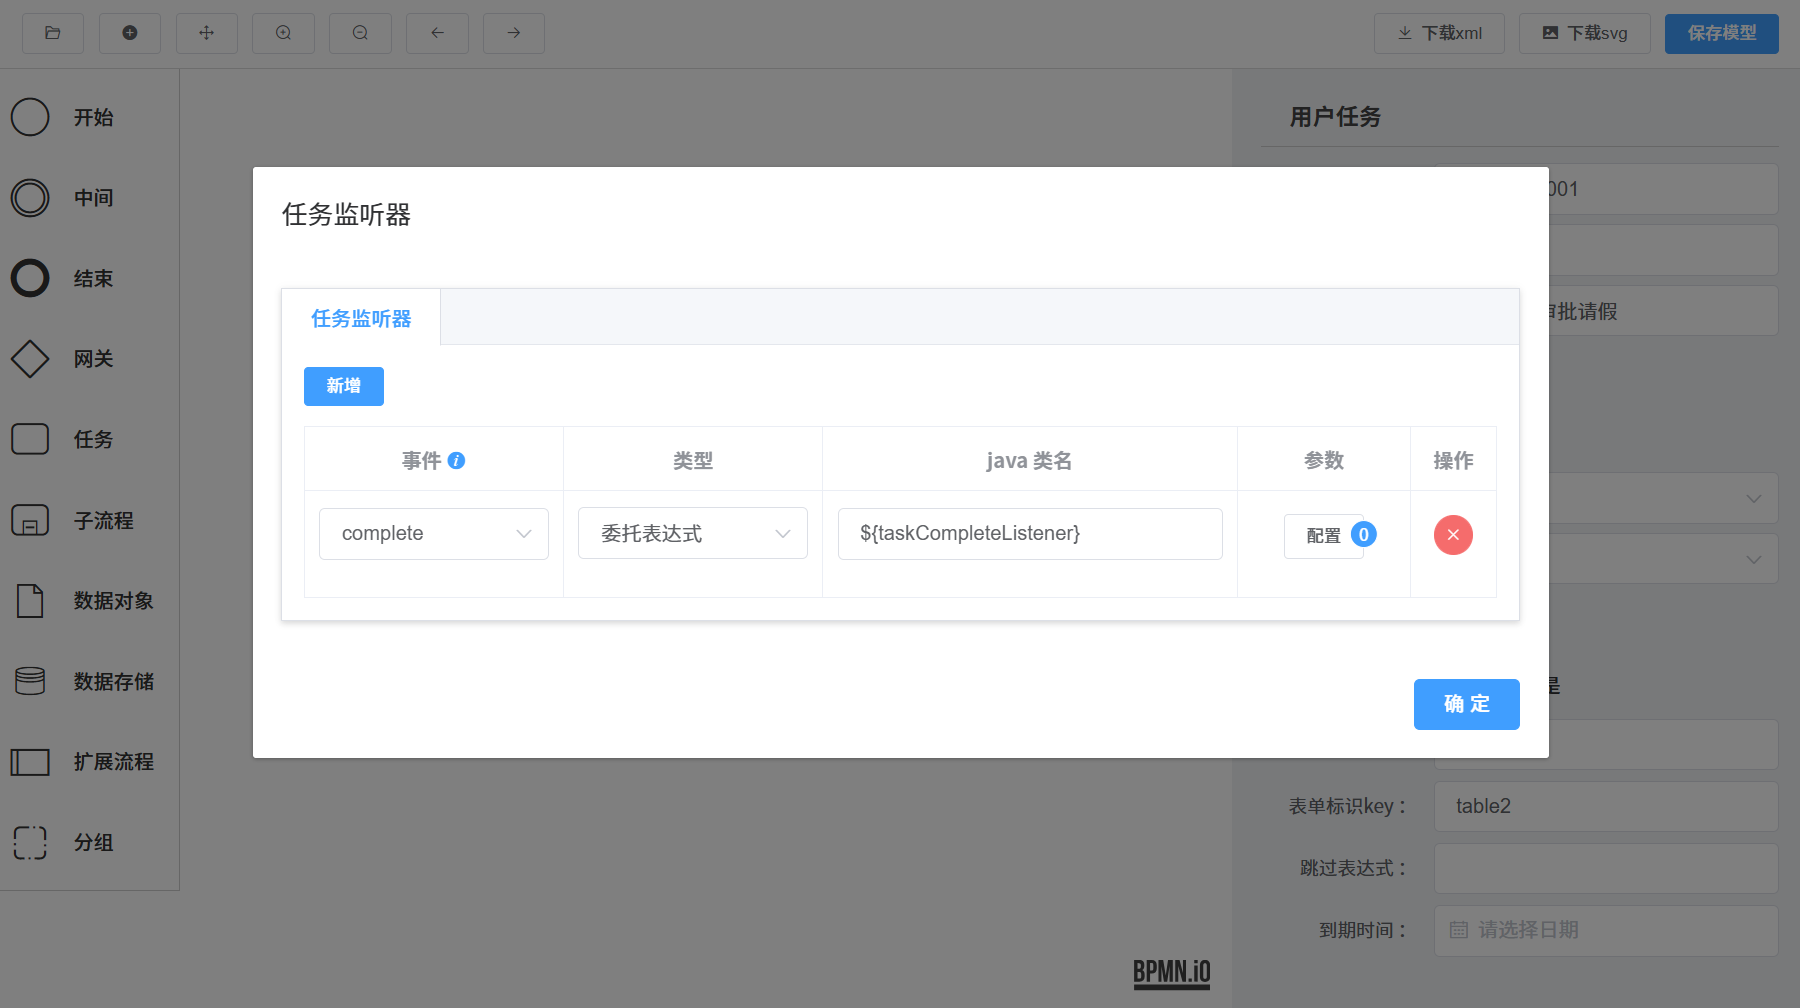Select the Data Store (数据存储) icon

[x=30, y=681]
